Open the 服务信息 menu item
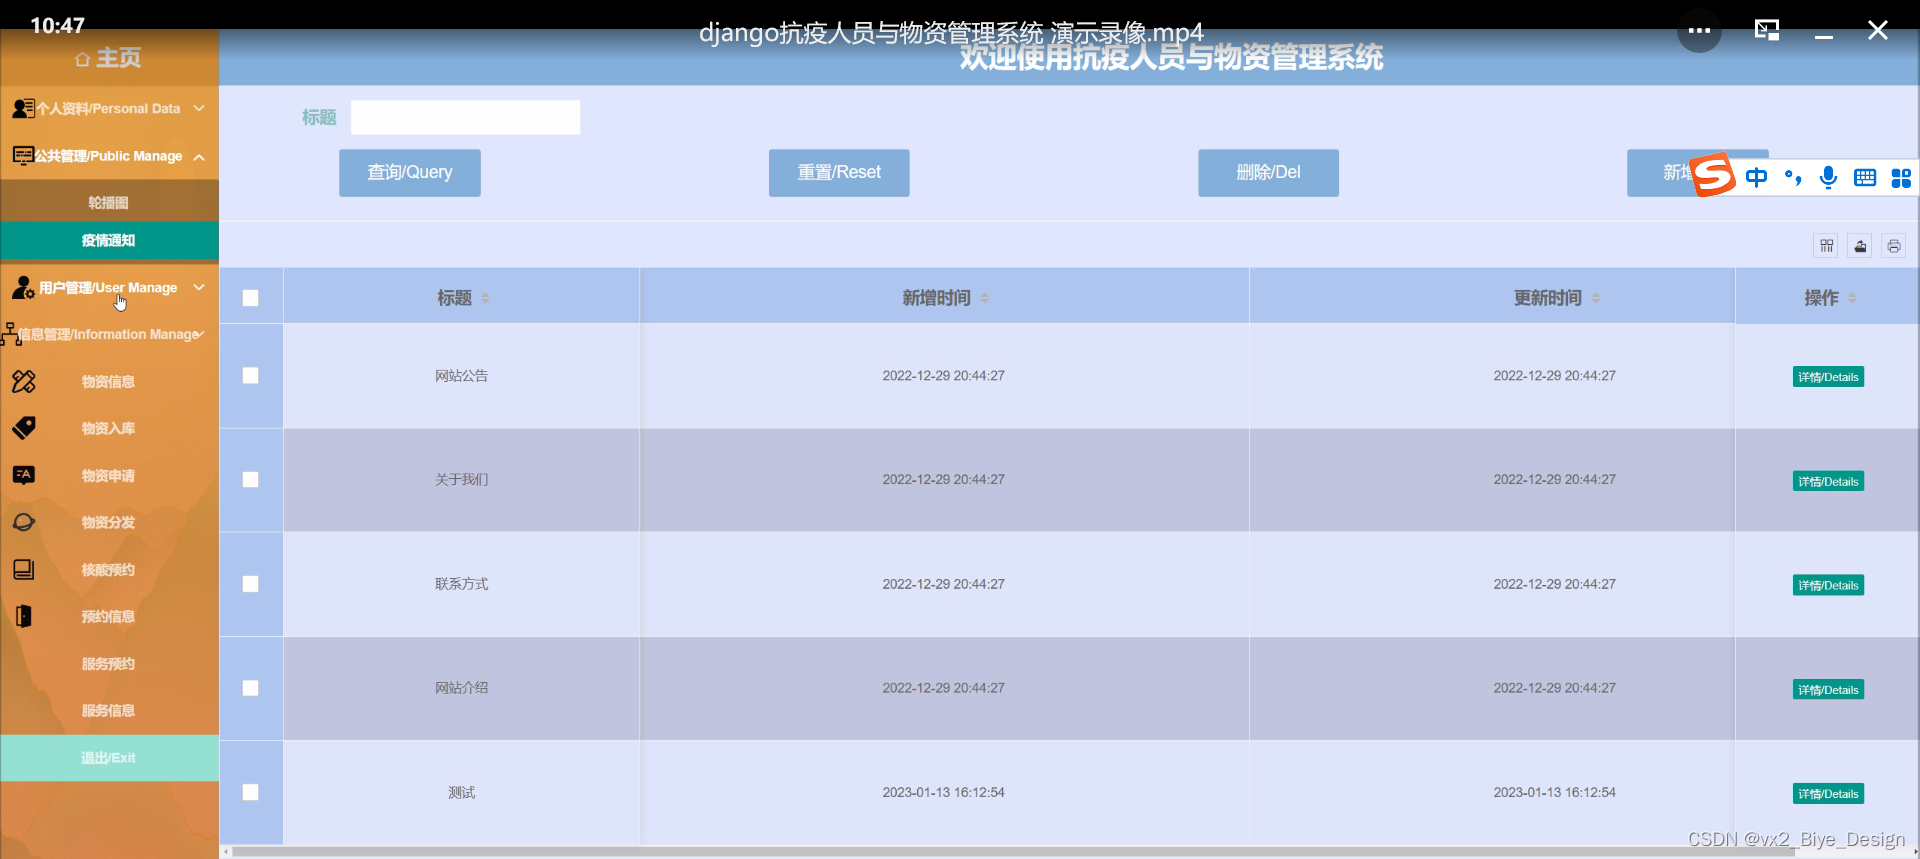 (108, 710)
